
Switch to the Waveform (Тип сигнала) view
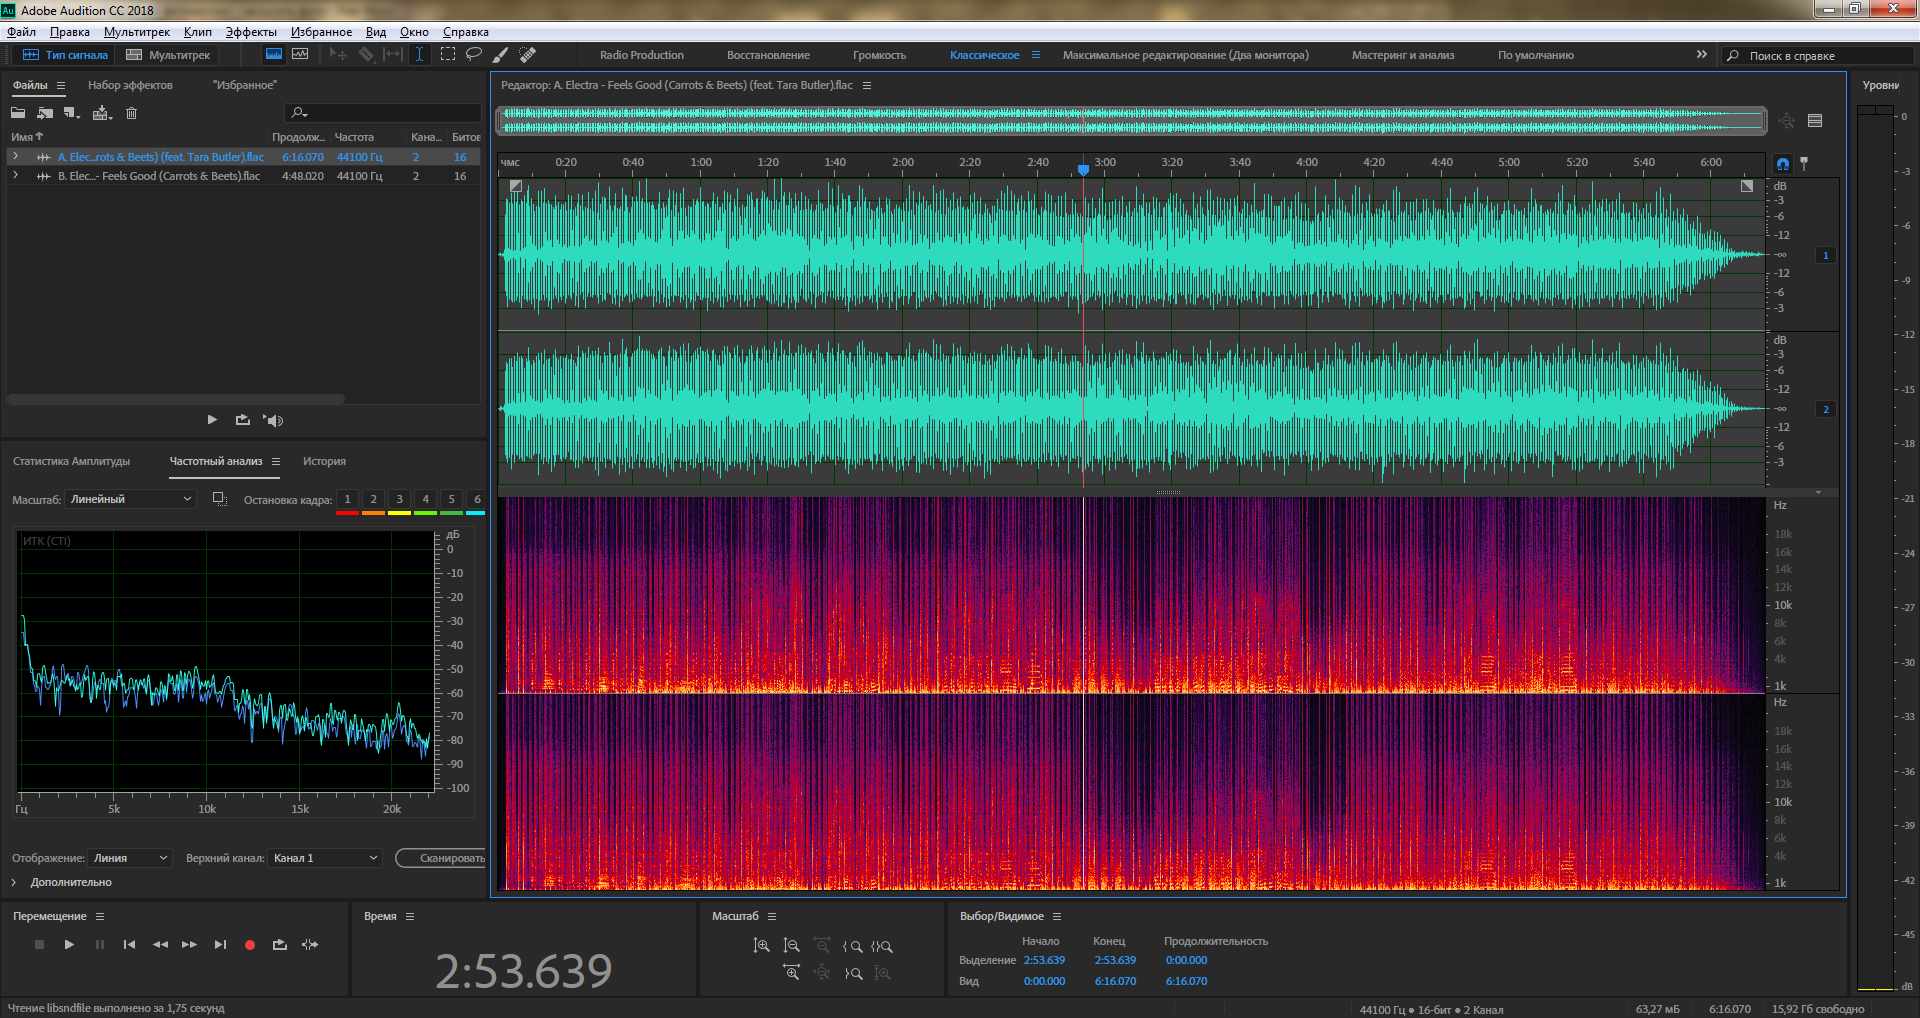[65, 55]
